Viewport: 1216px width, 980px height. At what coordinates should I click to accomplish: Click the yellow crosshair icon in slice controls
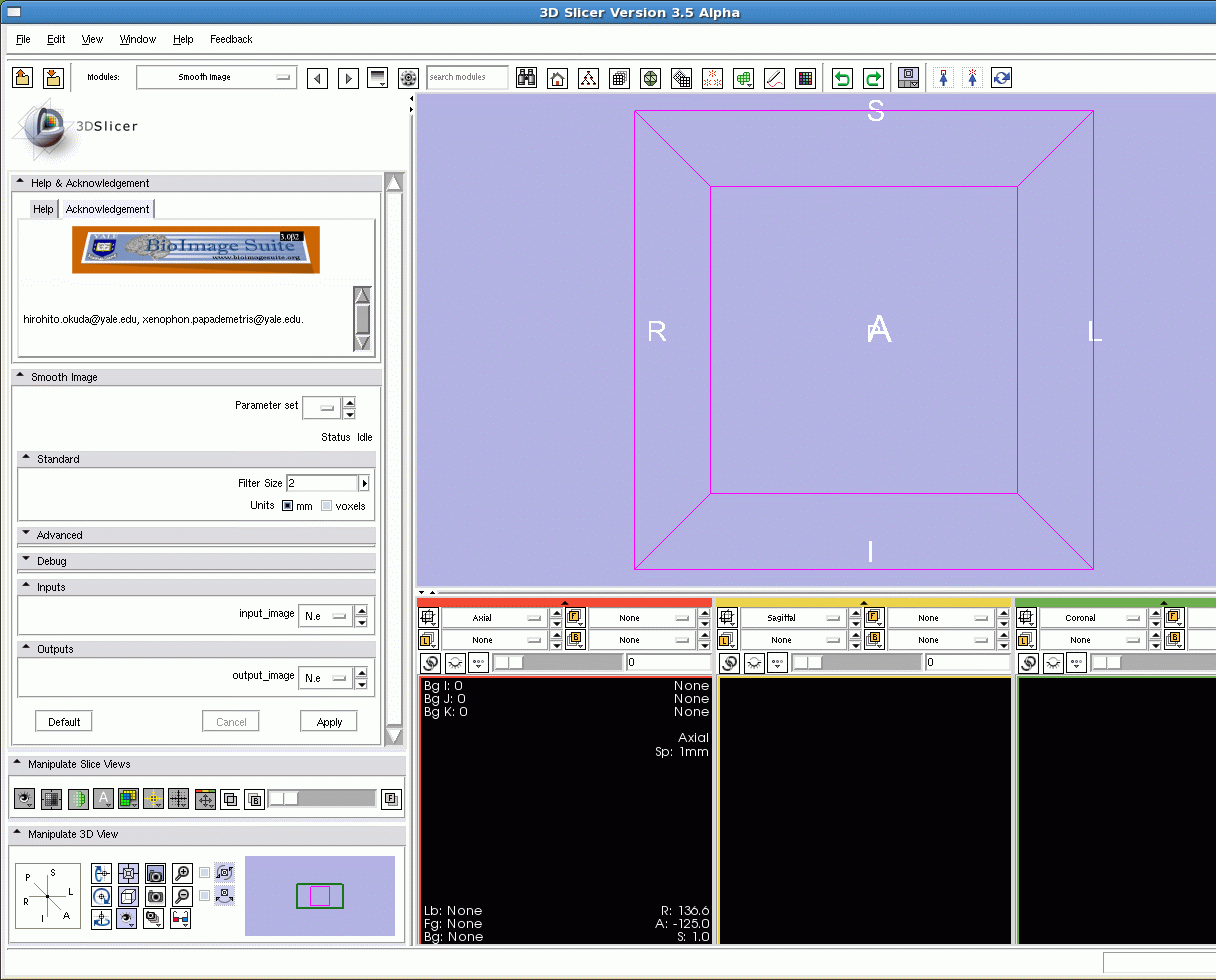[x=153, y=799]
